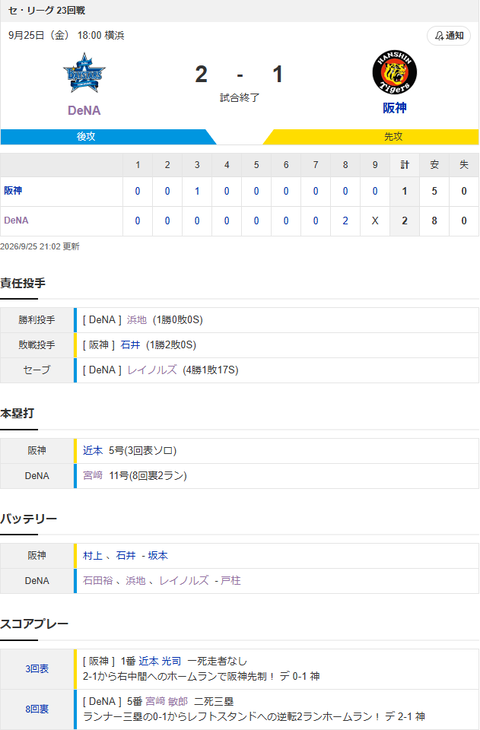Click the 9月25日（金） 18:00 横浜 date line
Image resolution: width=480 pixels, height=730 pixels.
[x=66, y=35]
